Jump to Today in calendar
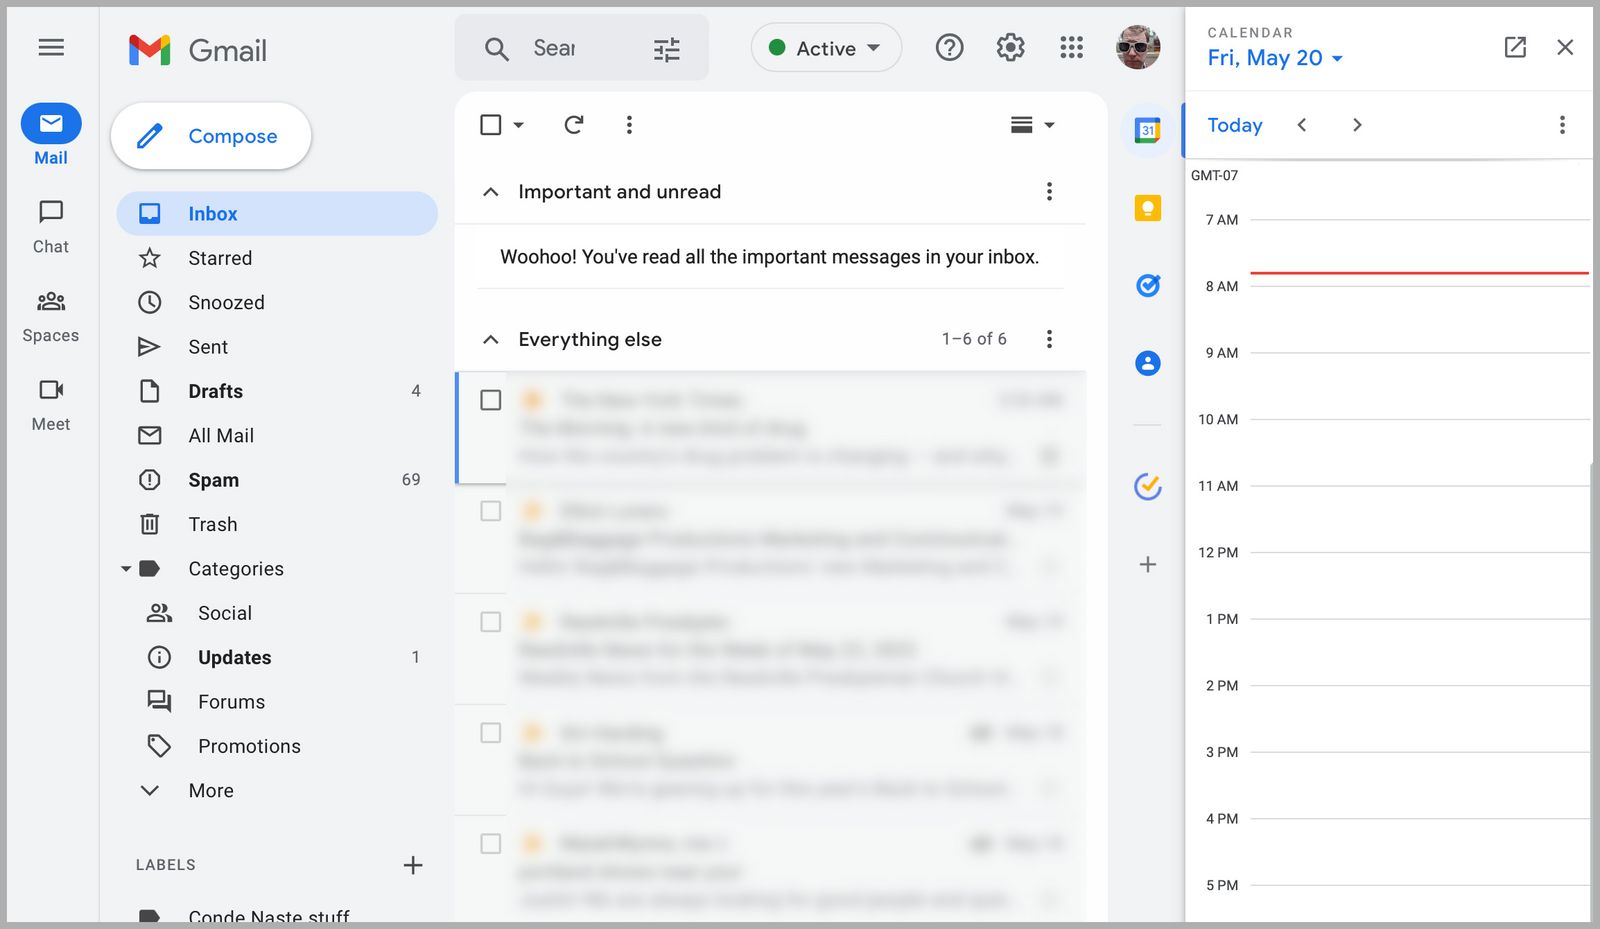1600x929 pixels. 1235,125
